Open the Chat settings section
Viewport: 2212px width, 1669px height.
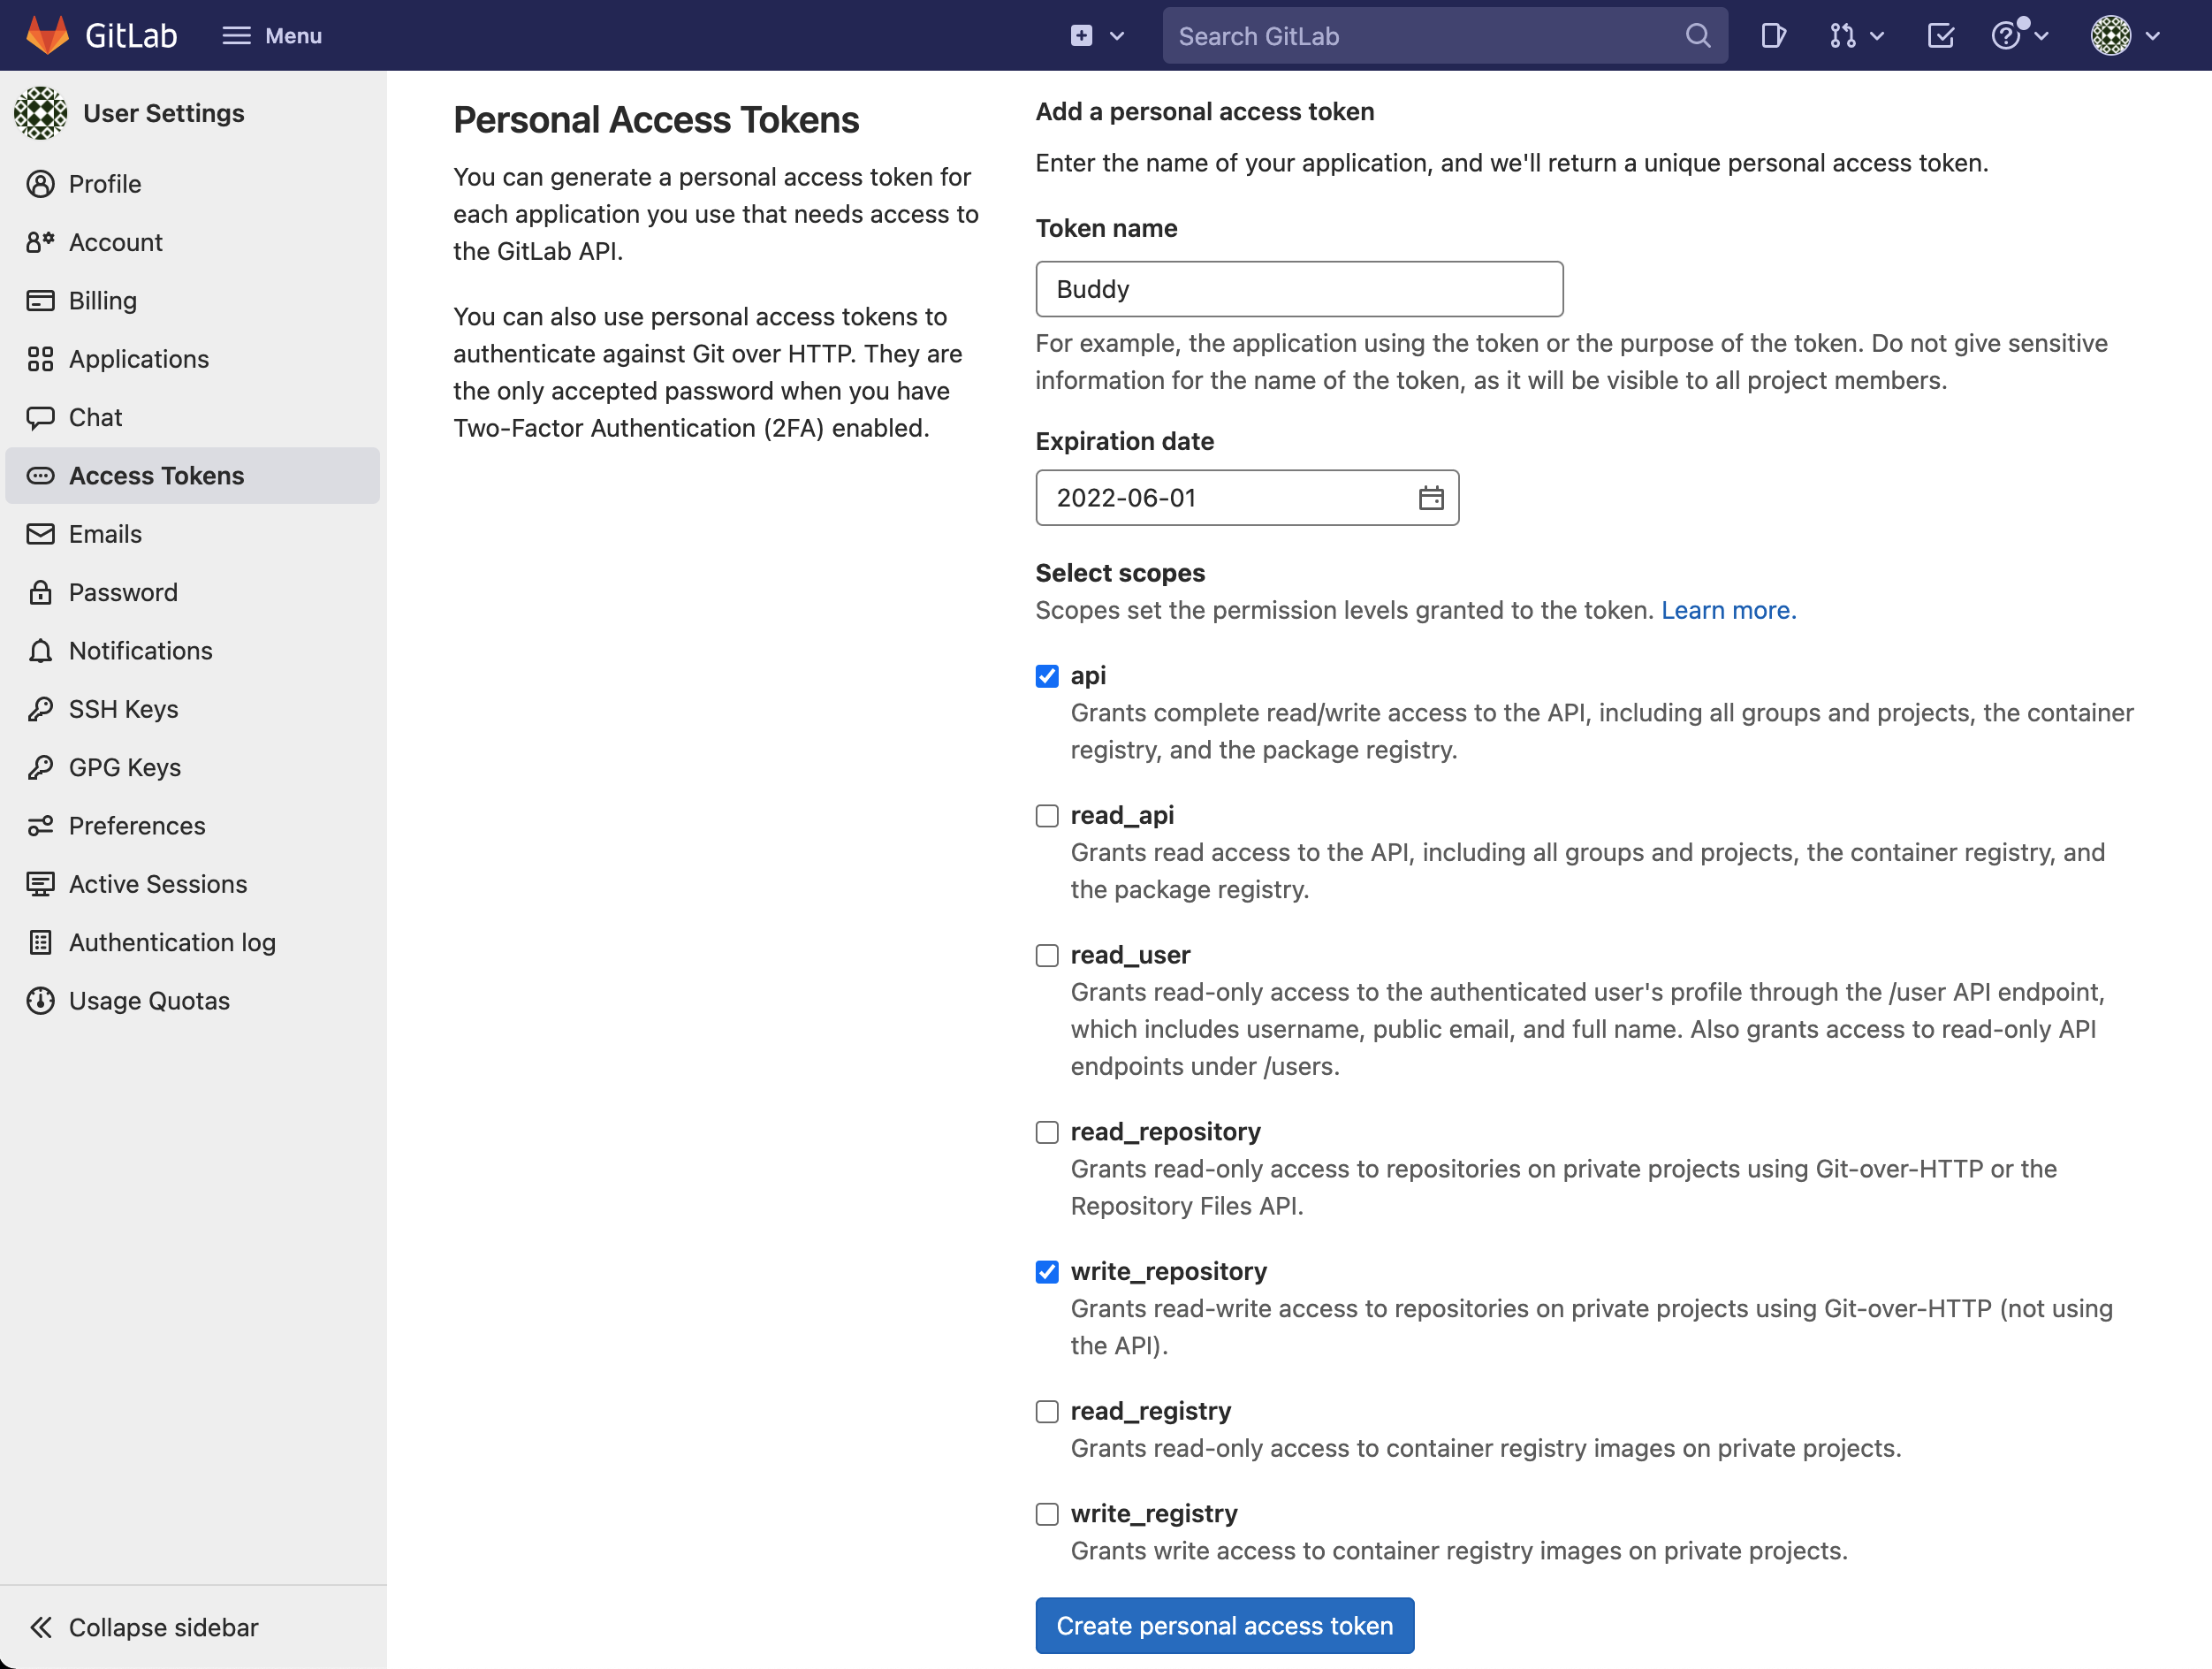coord(95,417)
